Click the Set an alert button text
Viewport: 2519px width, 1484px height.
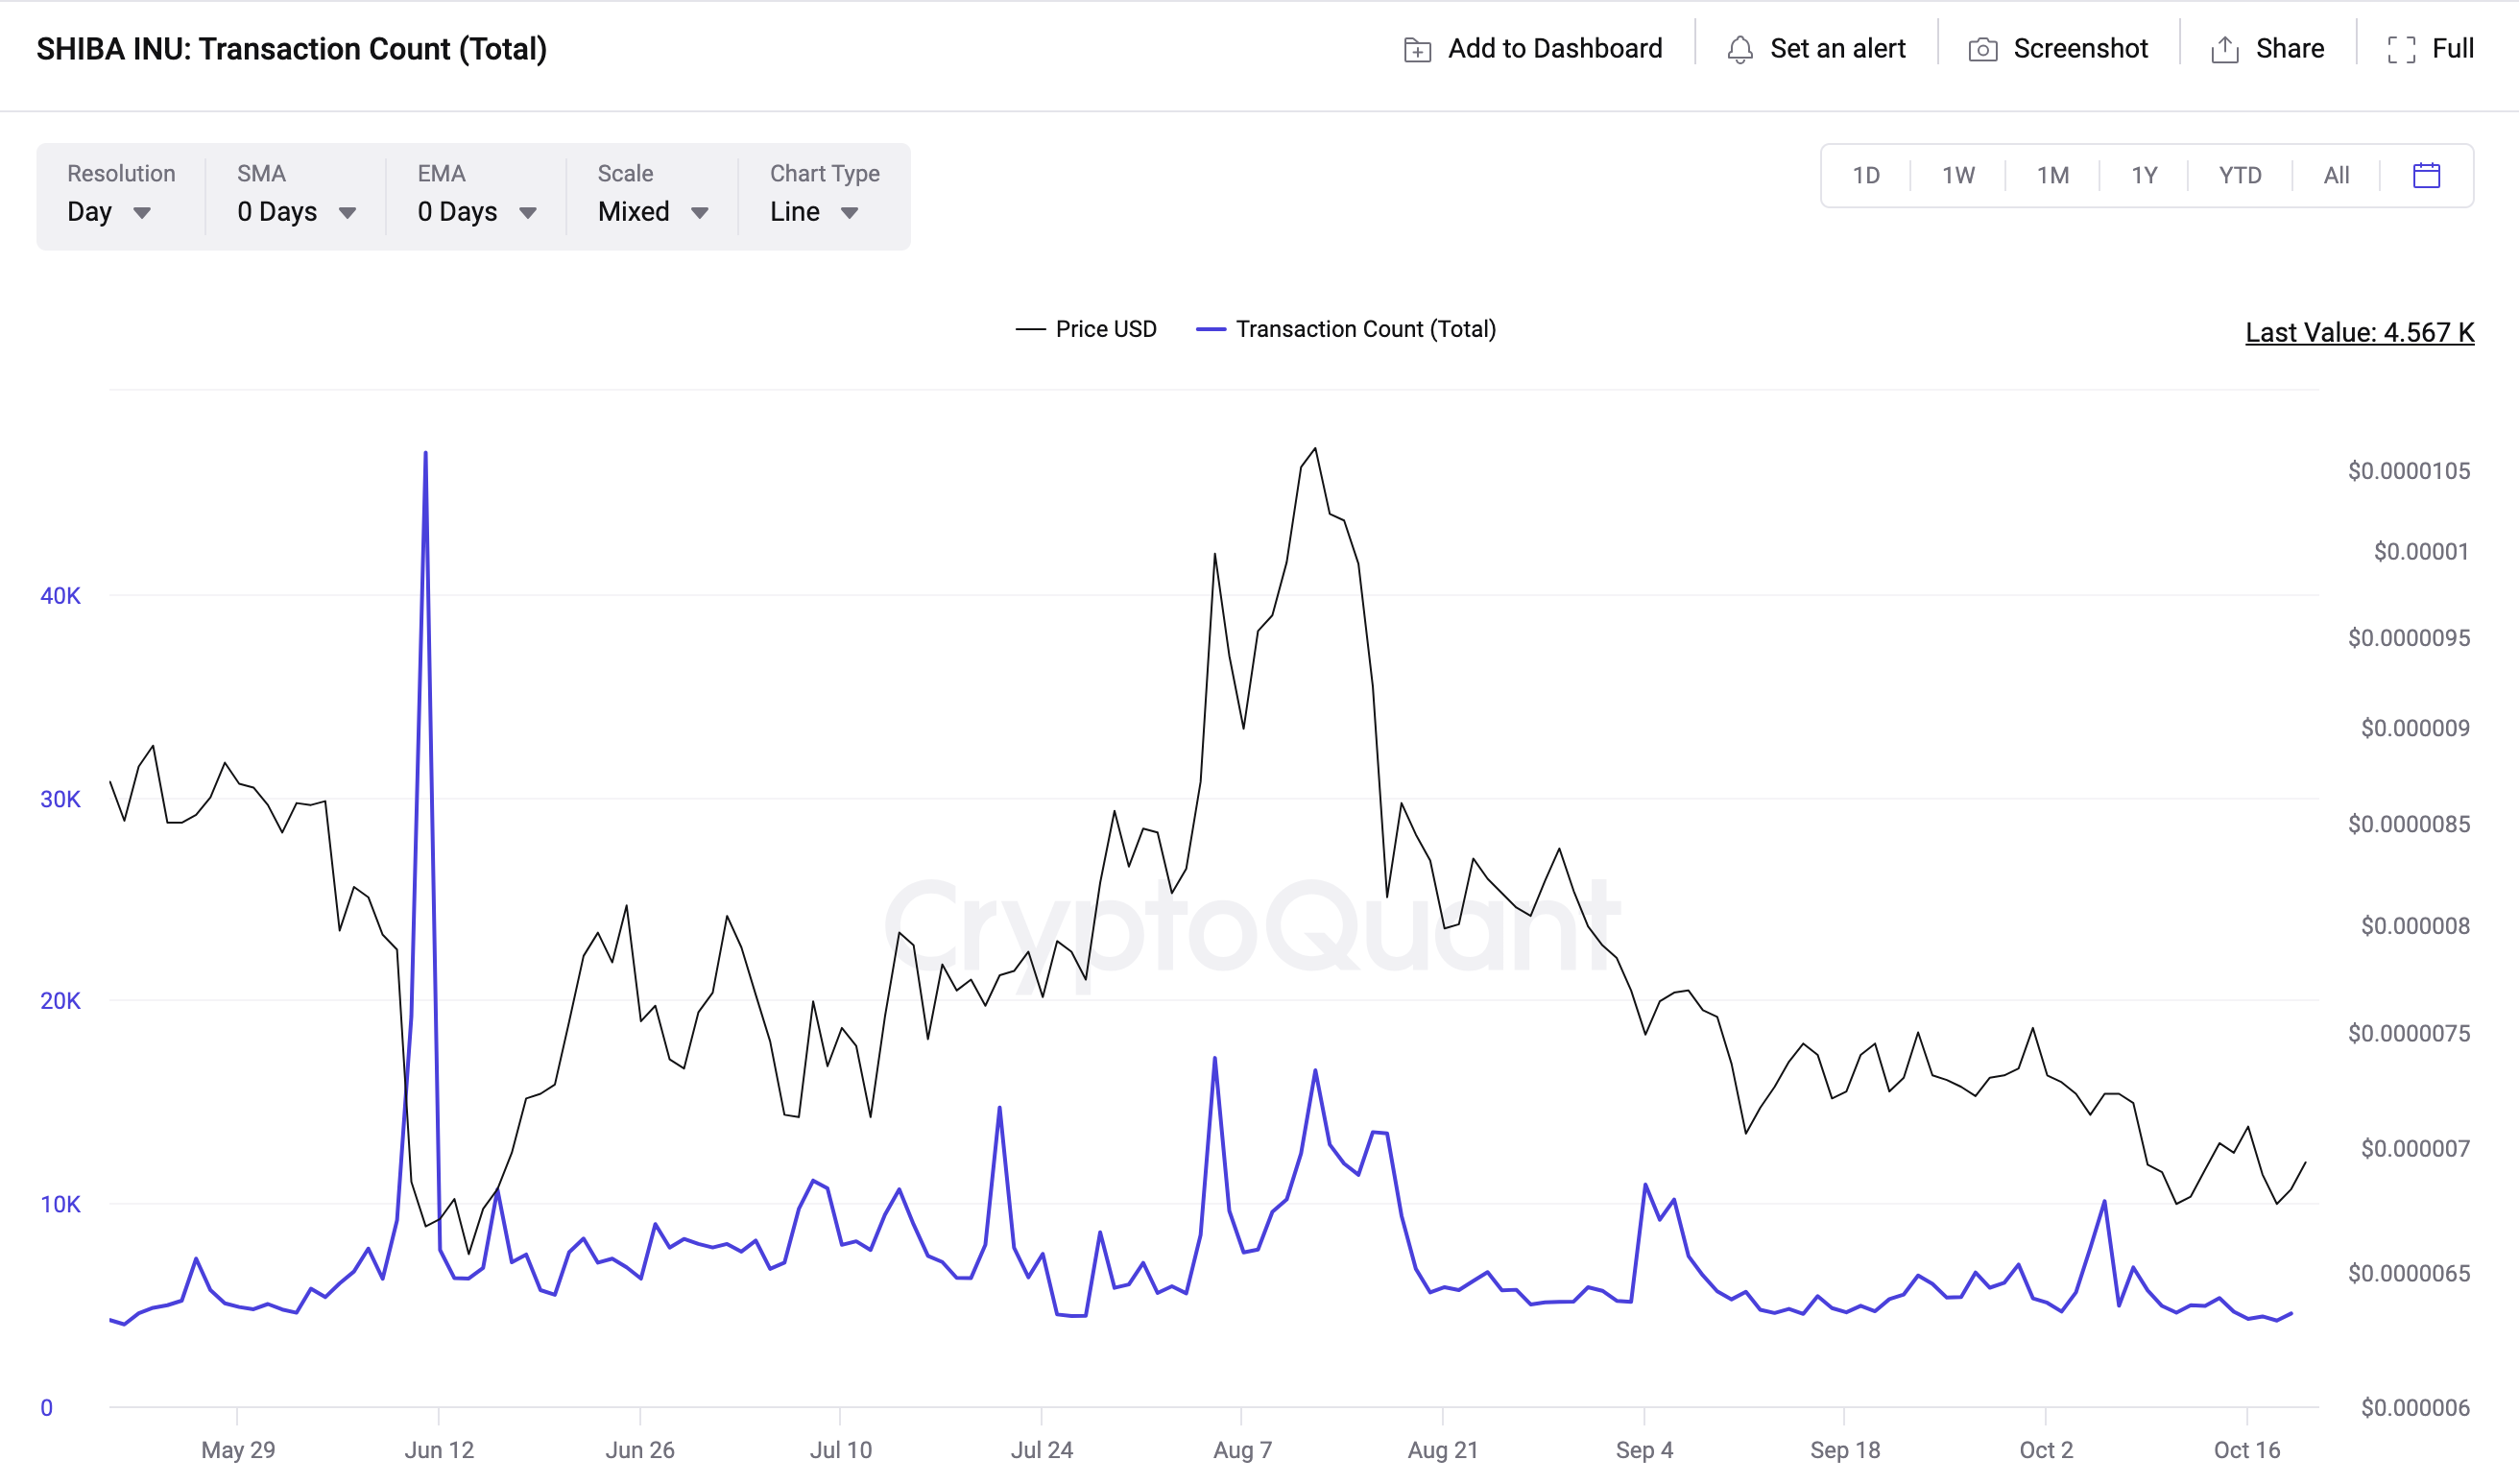(1837, 48)
